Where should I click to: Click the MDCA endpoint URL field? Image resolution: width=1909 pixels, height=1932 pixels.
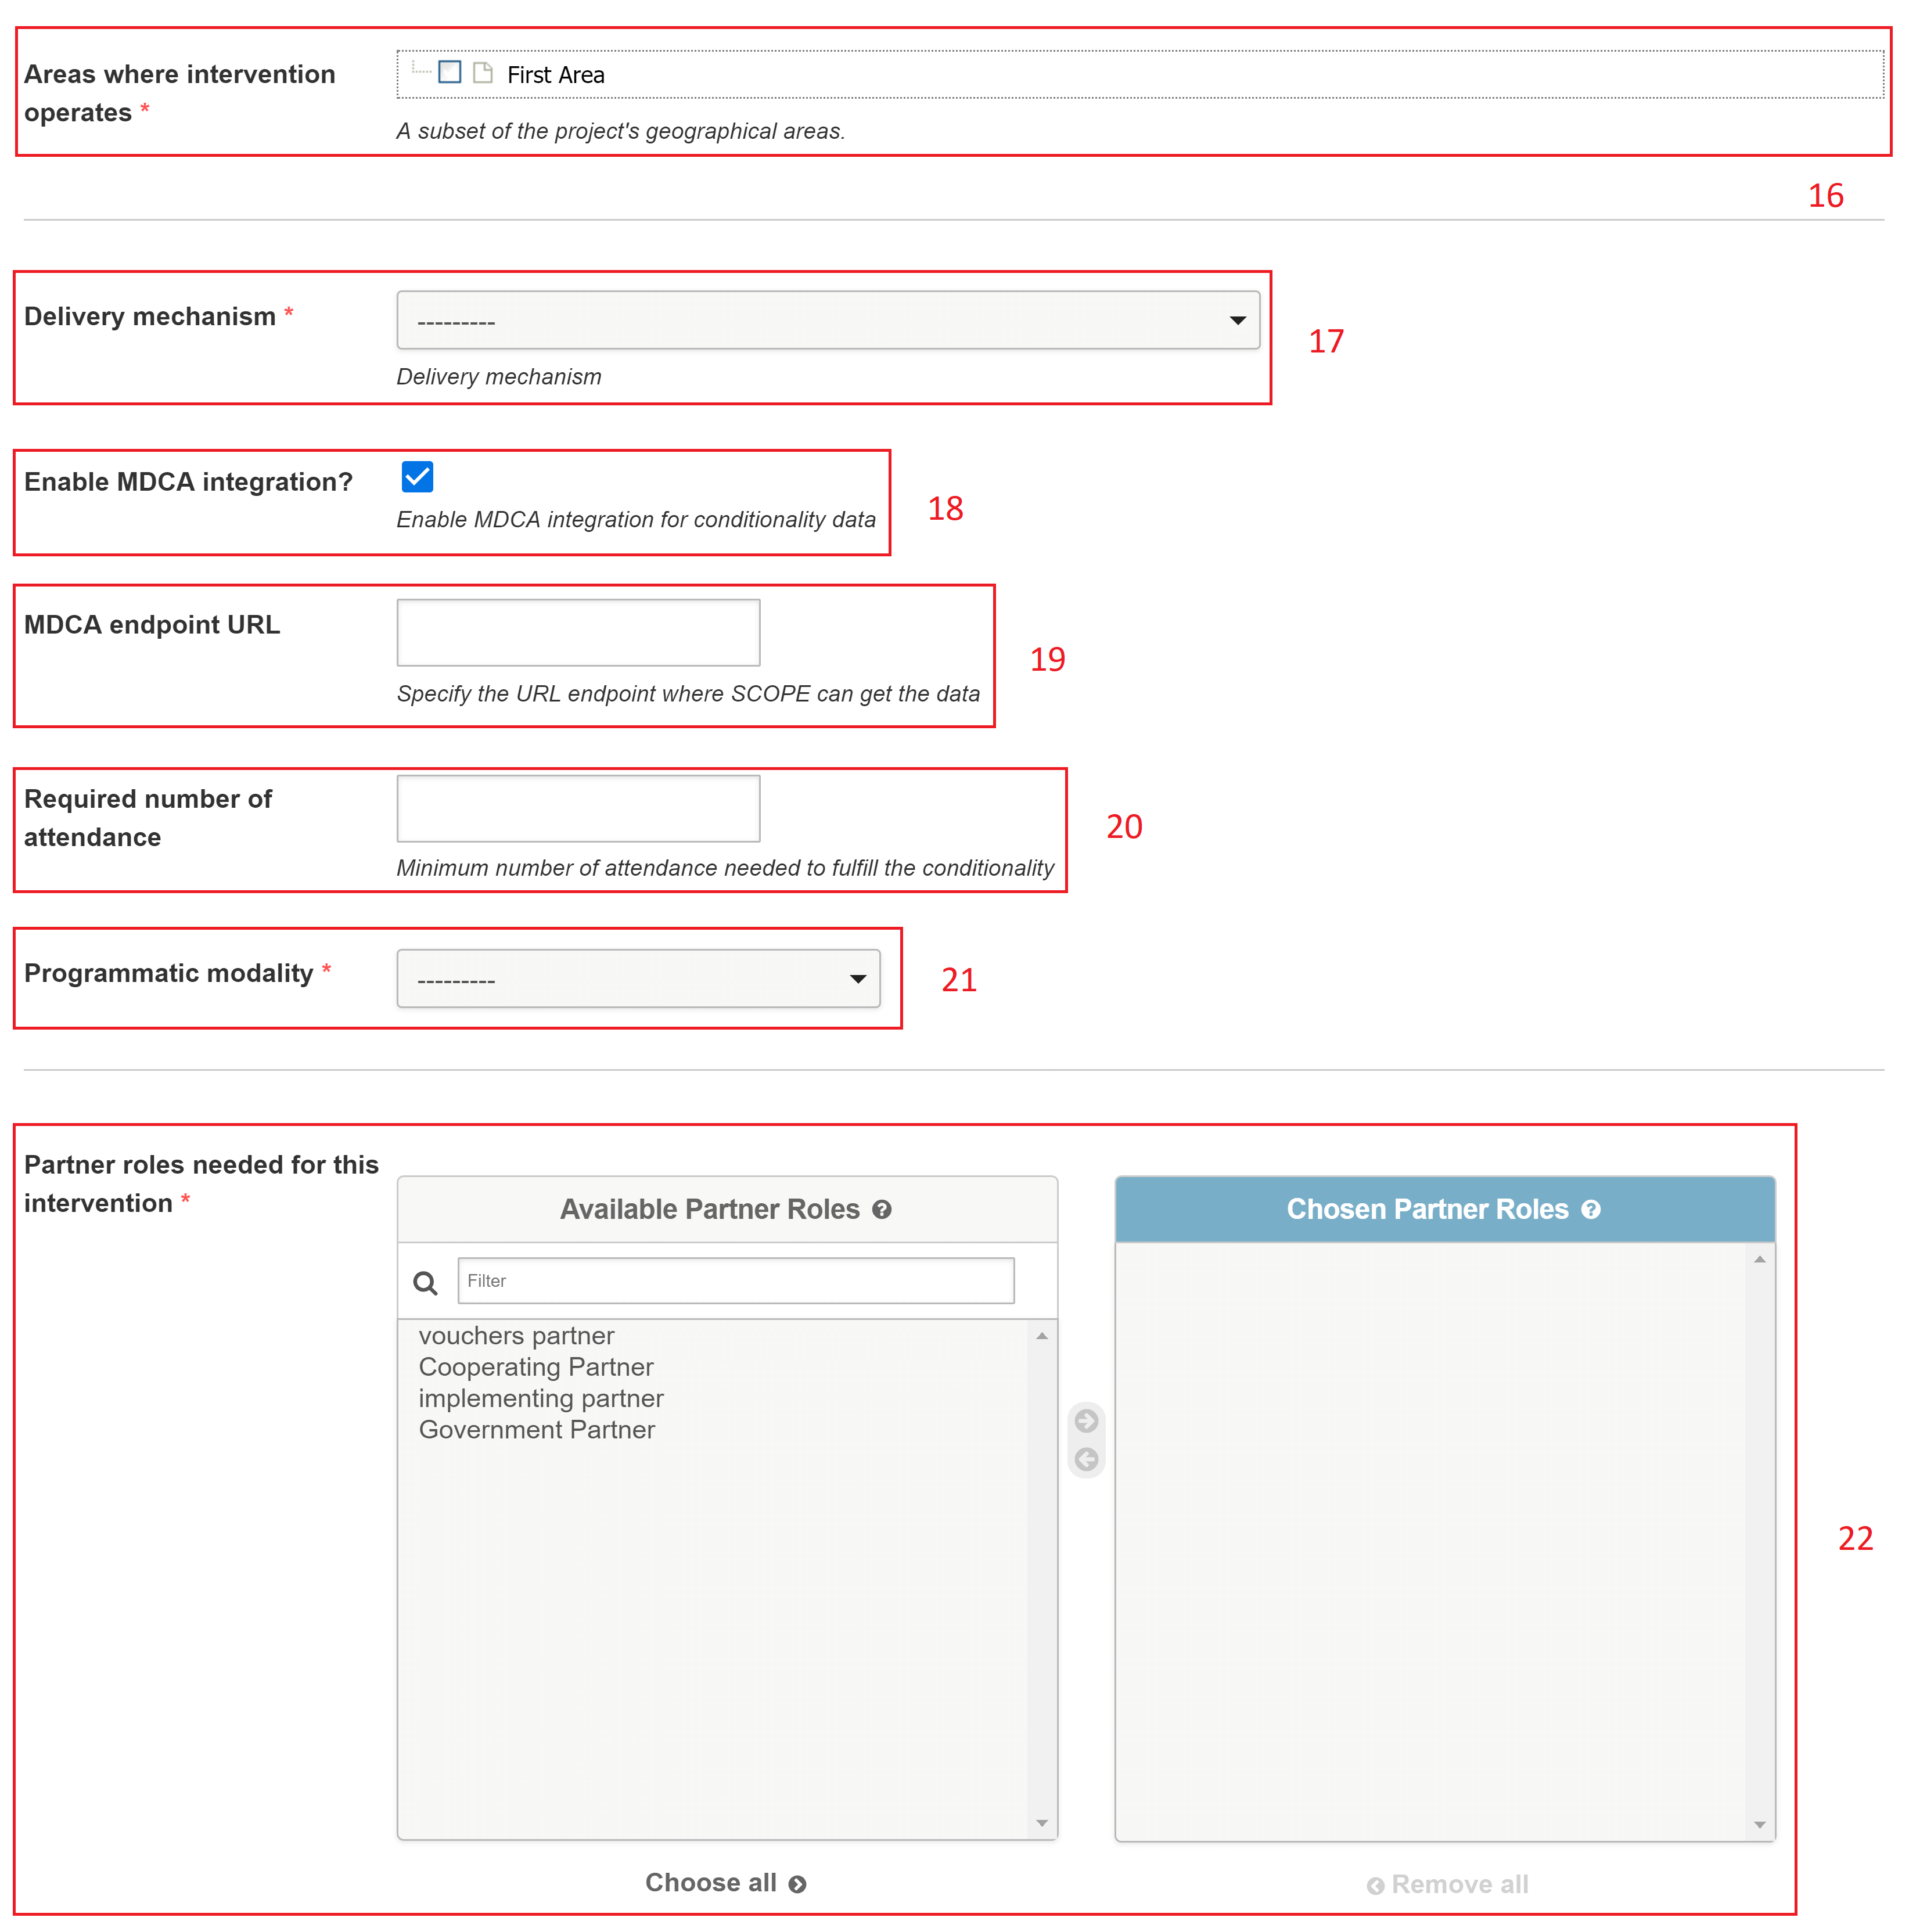578,632
